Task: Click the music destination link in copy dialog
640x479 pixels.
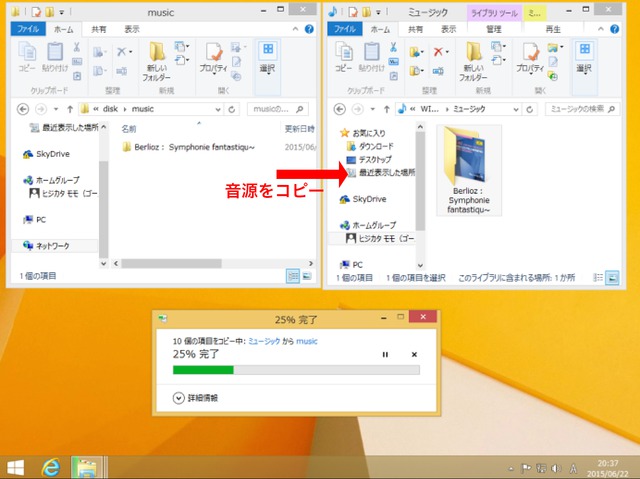Action: [x=306, y=341]
